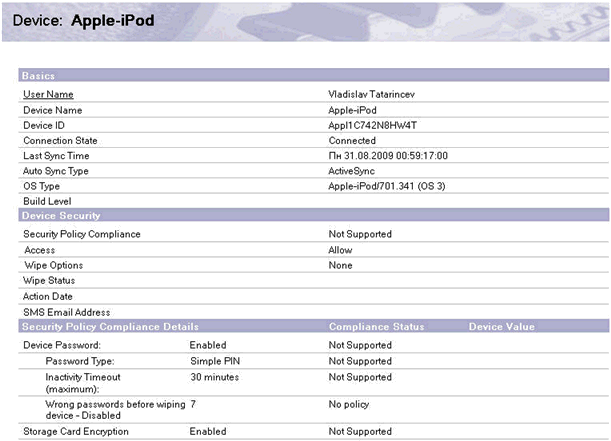This screenshot has height=441, width=611.
Task: Select the 'Apple-iPod' device name value
Action: 352,110
